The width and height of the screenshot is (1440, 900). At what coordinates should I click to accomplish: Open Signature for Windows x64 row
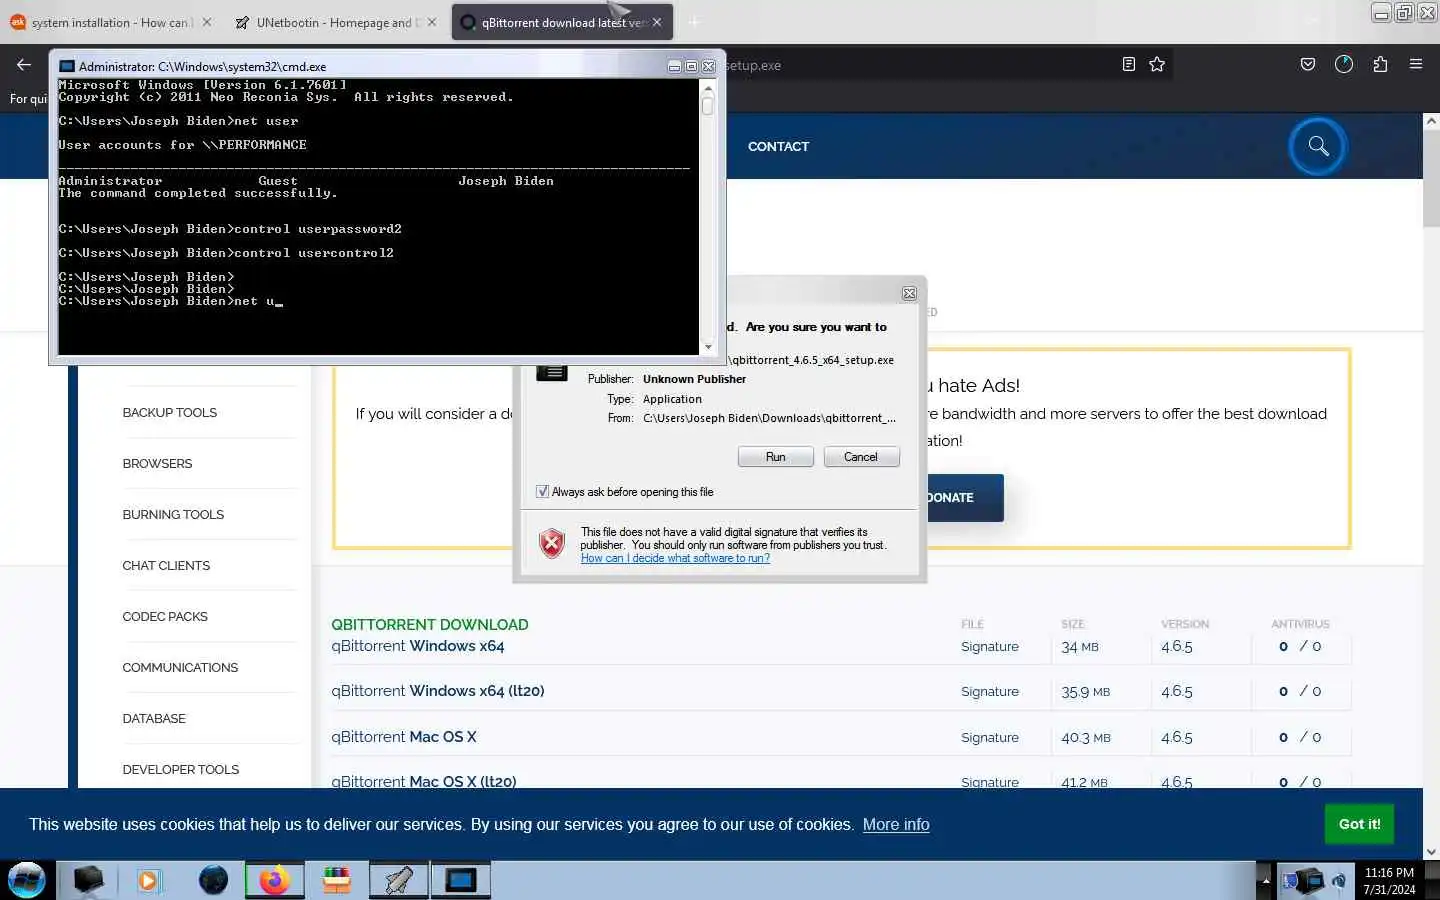[x=989, y=647]
